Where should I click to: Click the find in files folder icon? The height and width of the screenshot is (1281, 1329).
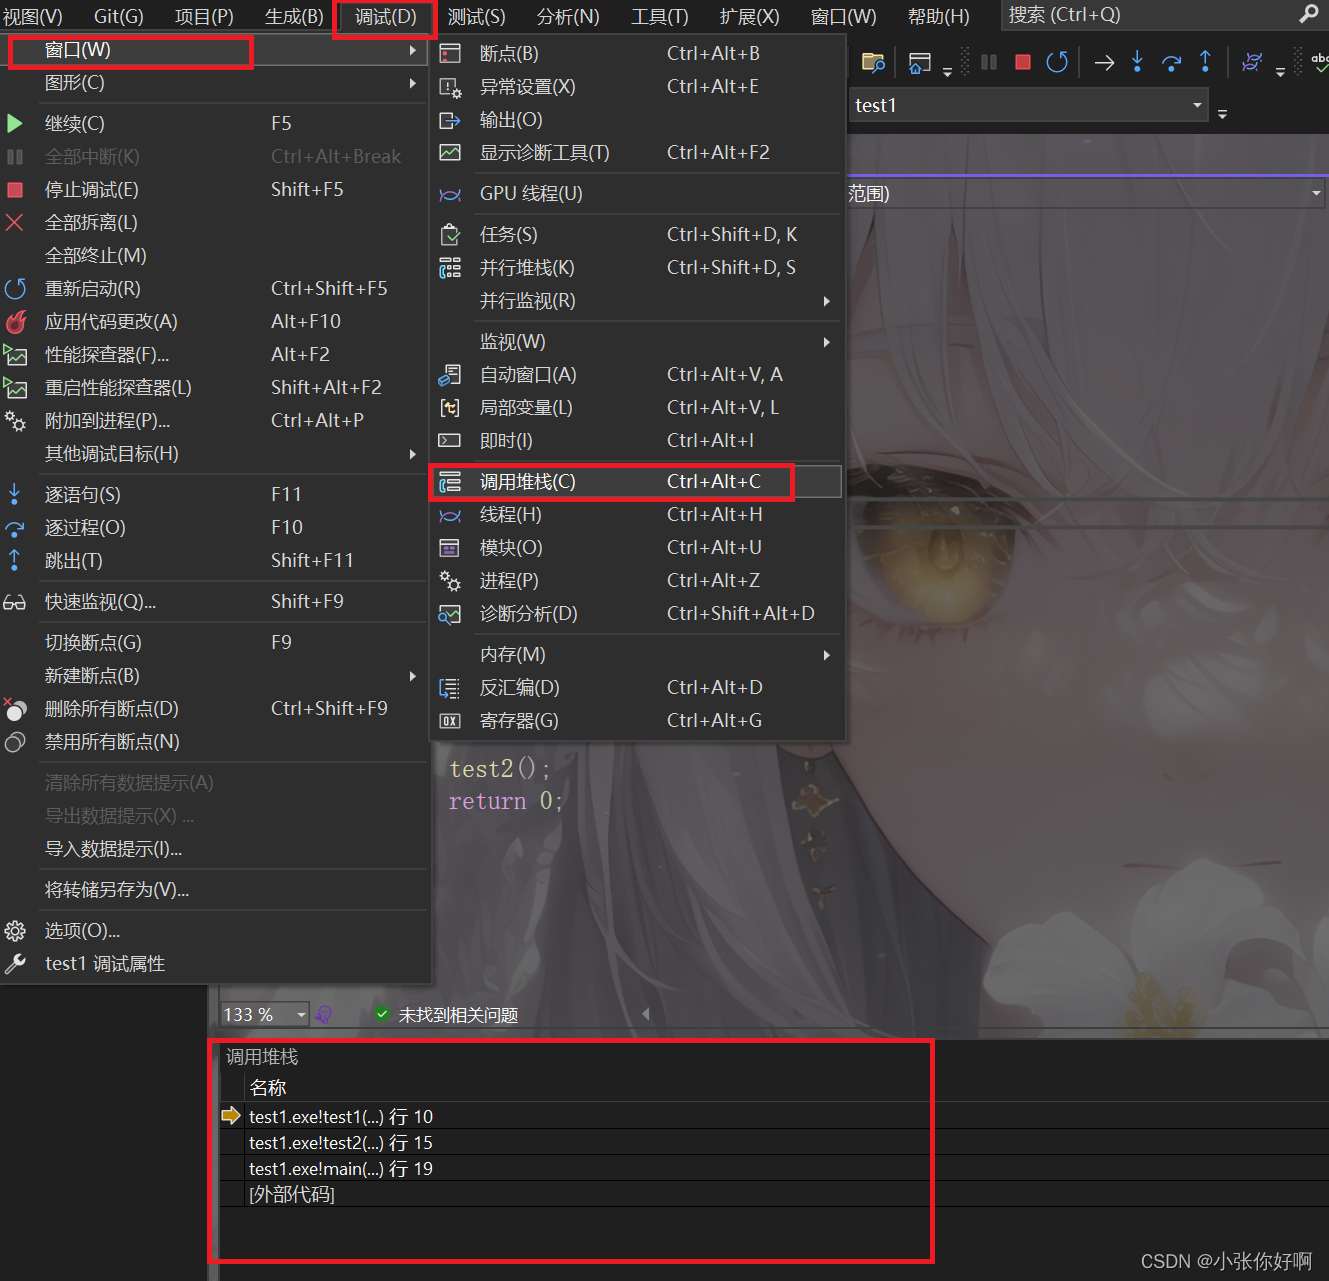click(x=873, y=63)
